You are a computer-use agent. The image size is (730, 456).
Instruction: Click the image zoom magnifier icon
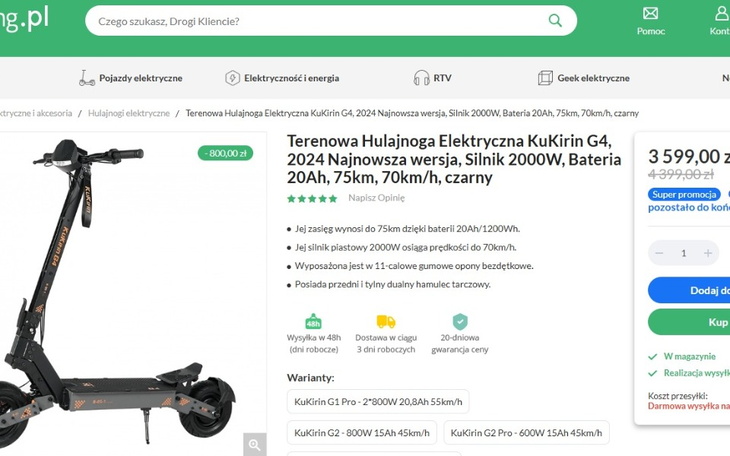coord(255,444)
